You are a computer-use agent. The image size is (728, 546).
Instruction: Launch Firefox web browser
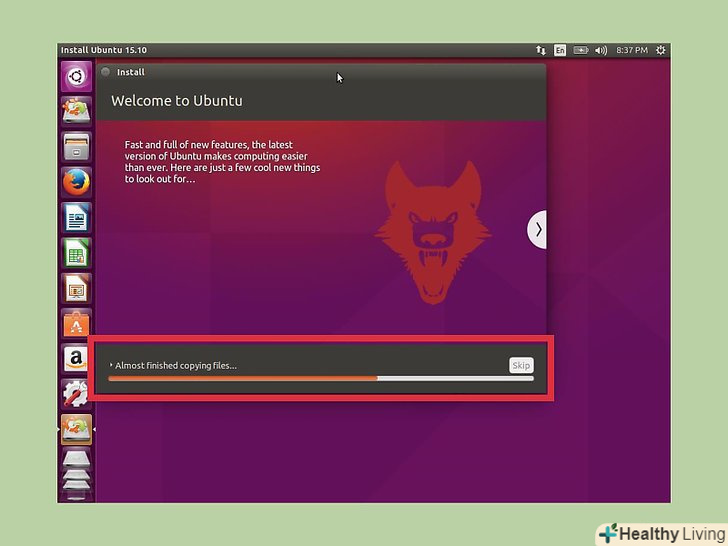[x=76, y=182]
